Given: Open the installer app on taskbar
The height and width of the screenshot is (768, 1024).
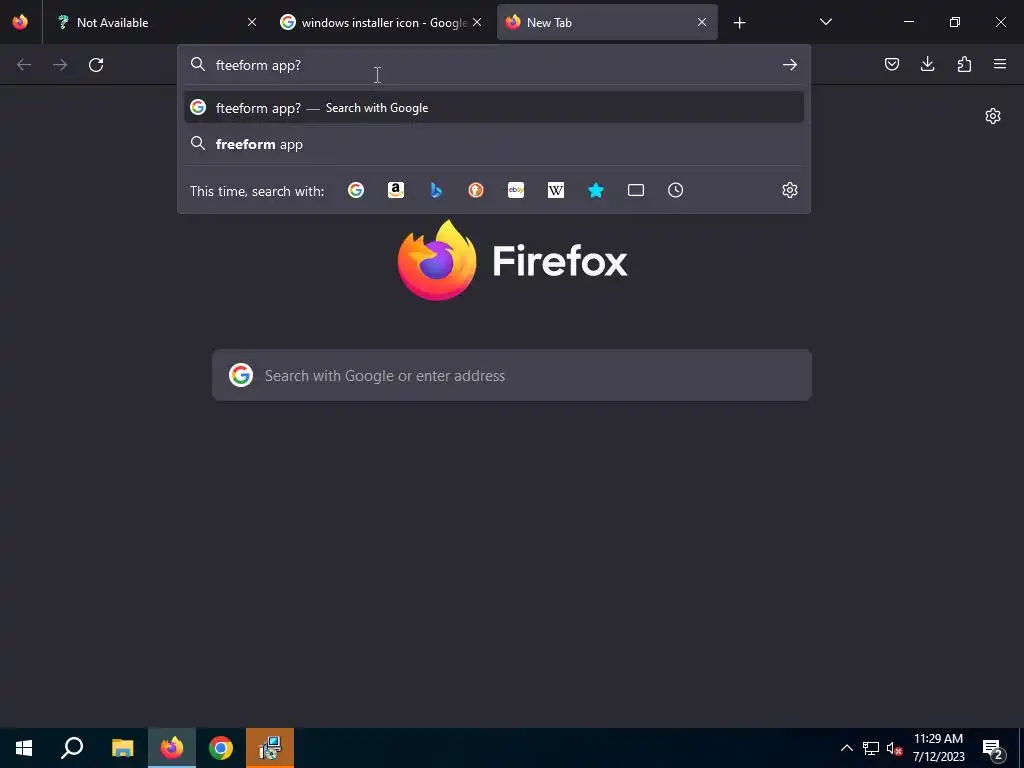Looking at the screenshot, I should click(x=270, y=748).
